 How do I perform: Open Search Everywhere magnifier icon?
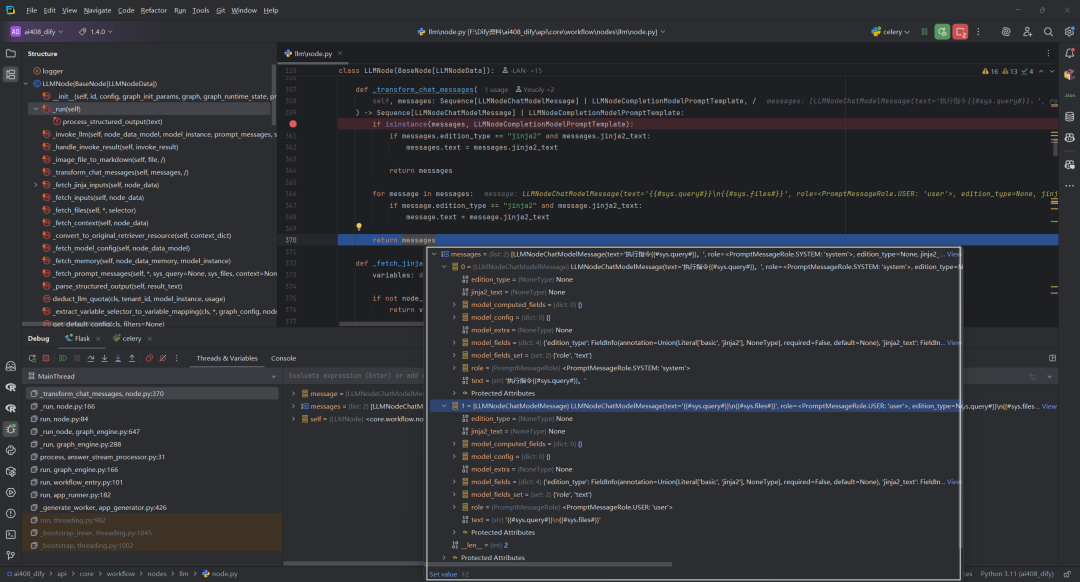tap(1048, 32)
